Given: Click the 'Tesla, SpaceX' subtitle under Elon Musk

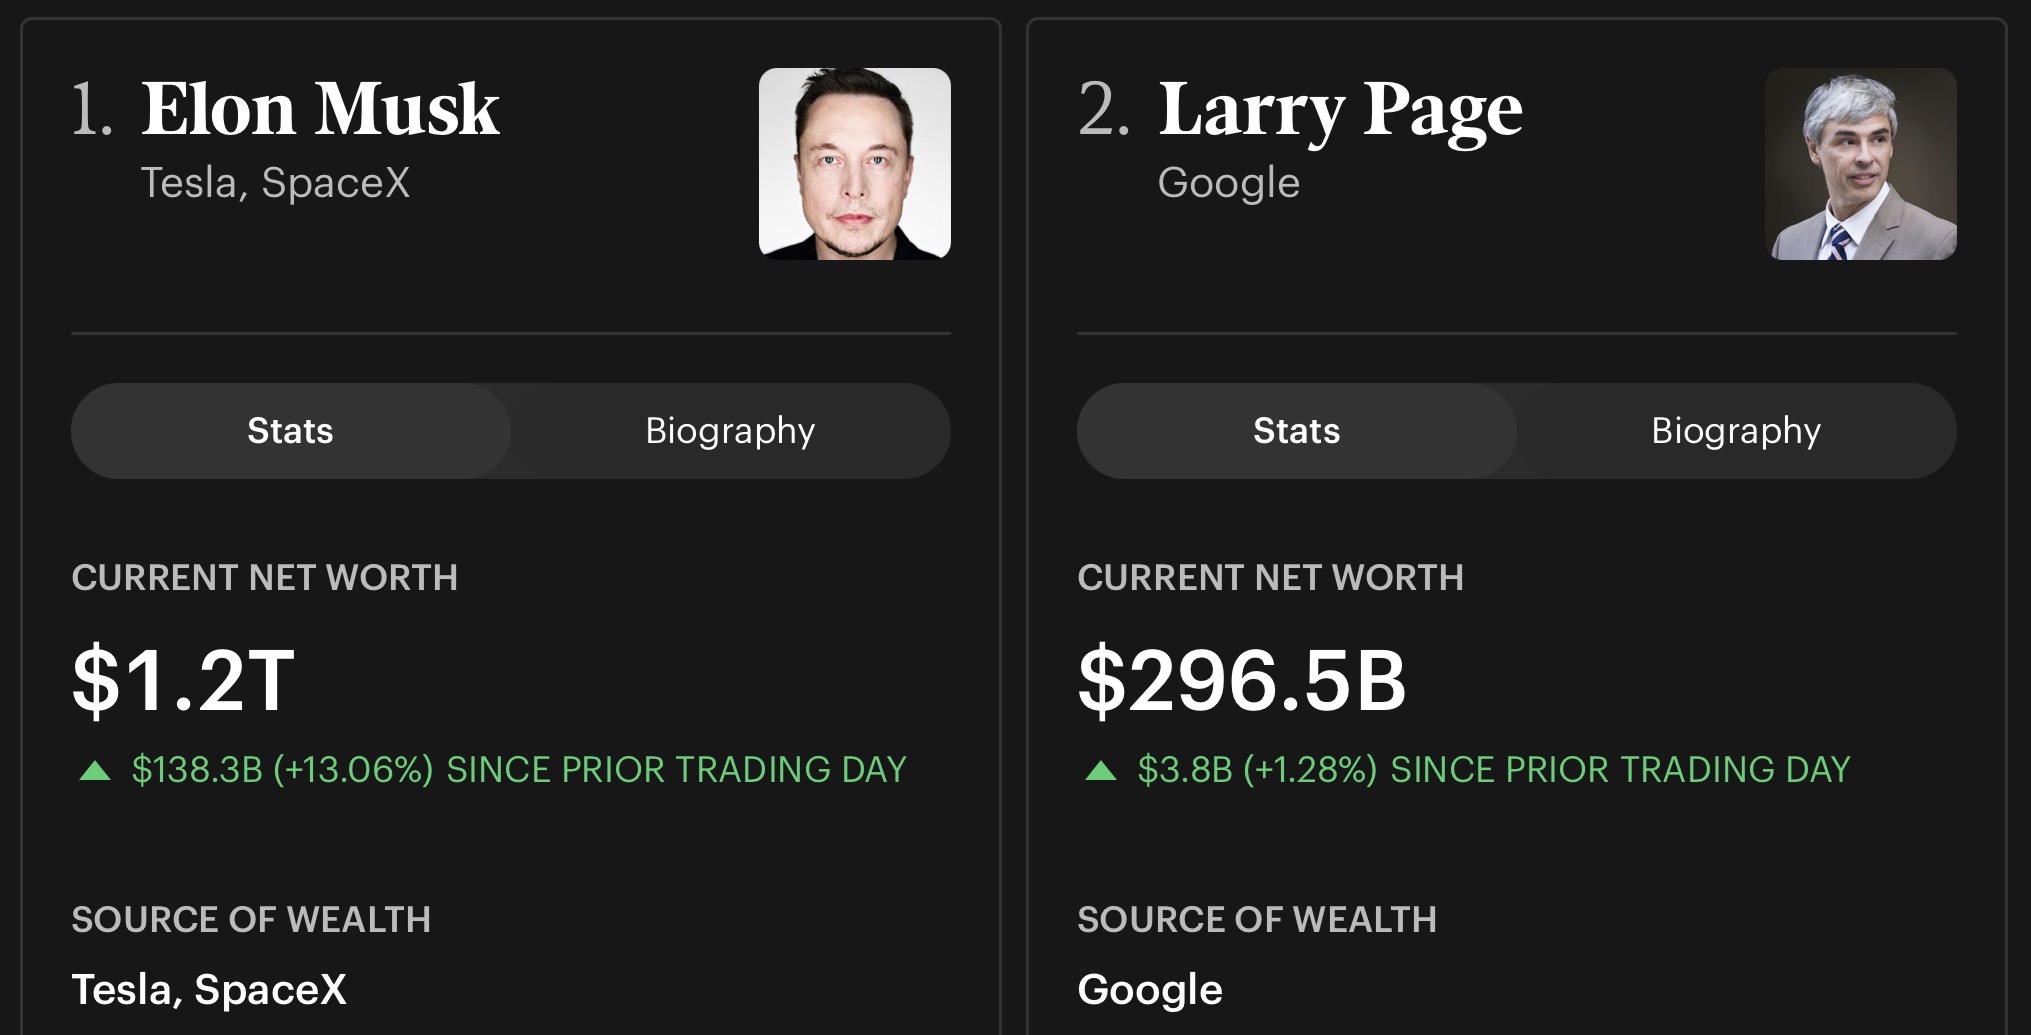Looking at the screenshot, I should pos(275,183).
